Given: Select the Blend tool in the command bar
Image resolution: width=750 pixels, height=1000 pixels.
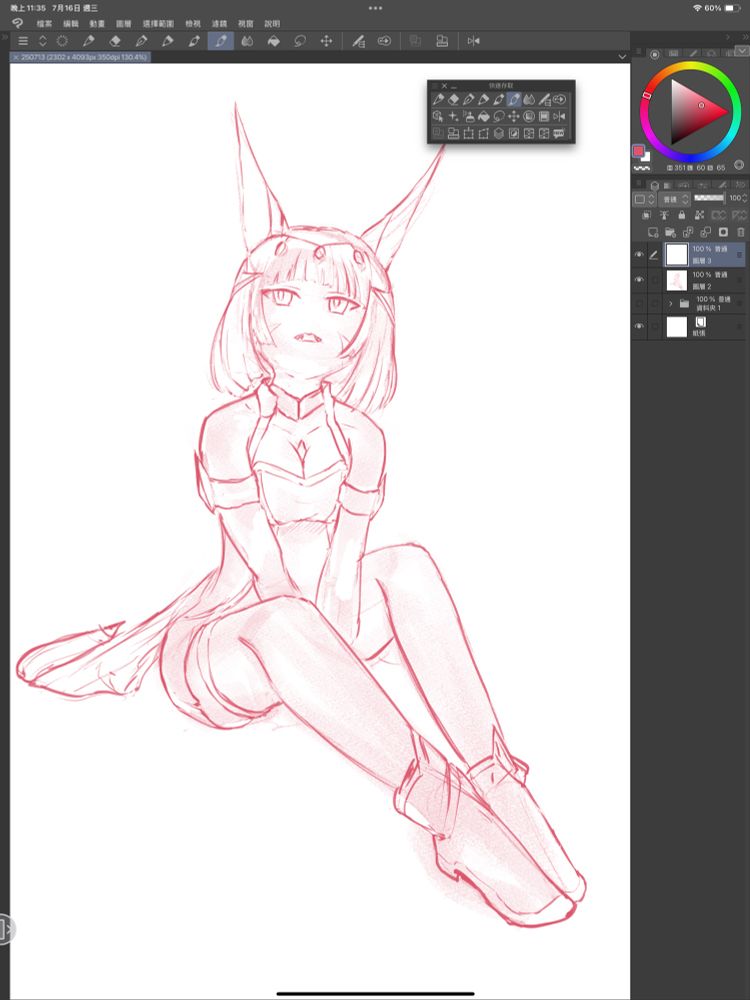Looking at the screenshot, I should pos(247,41).
